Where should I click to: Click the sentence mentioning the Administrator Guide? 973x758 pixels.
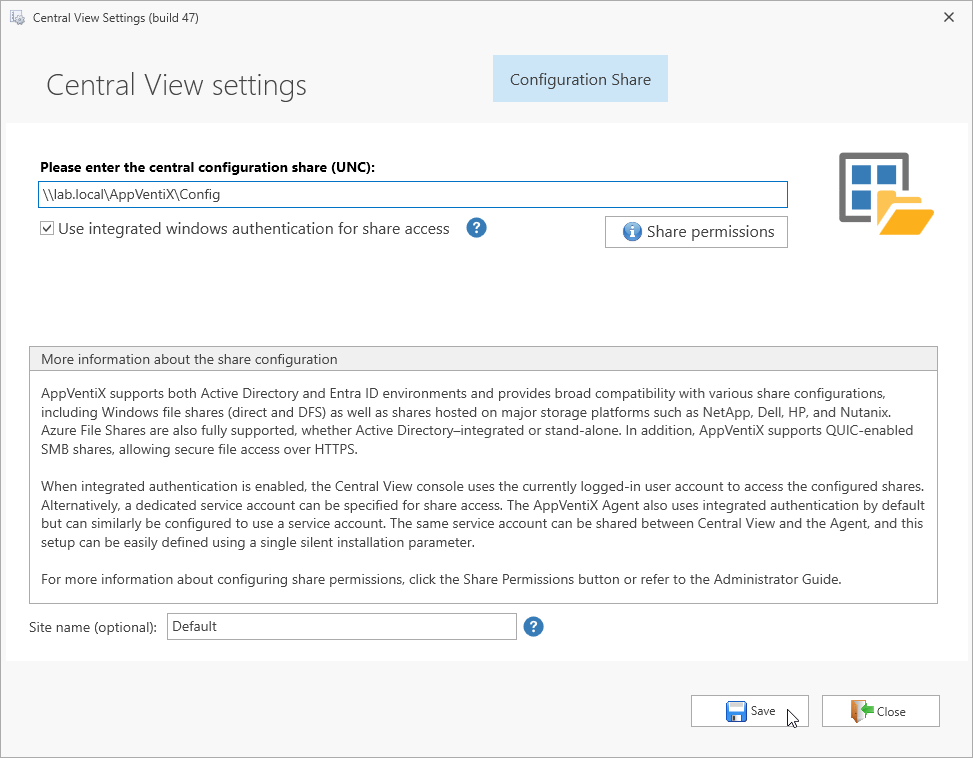click(x=441, y=579)
